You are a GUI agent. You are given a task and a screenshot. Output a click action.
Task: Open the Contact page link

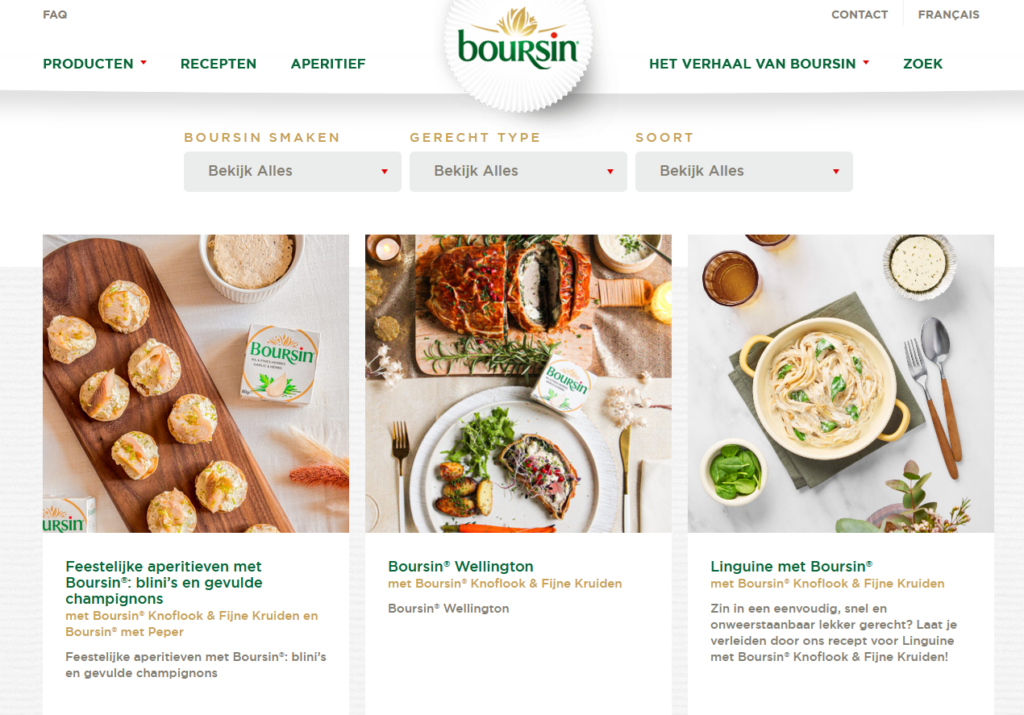click(x=859, y=14)
